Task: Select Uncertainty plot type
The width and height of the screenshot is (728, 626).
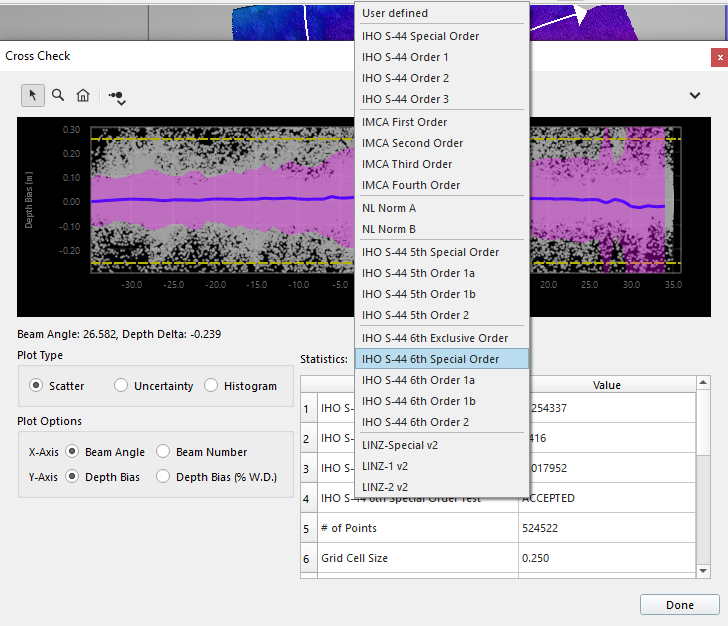Action: pos(121,386)
